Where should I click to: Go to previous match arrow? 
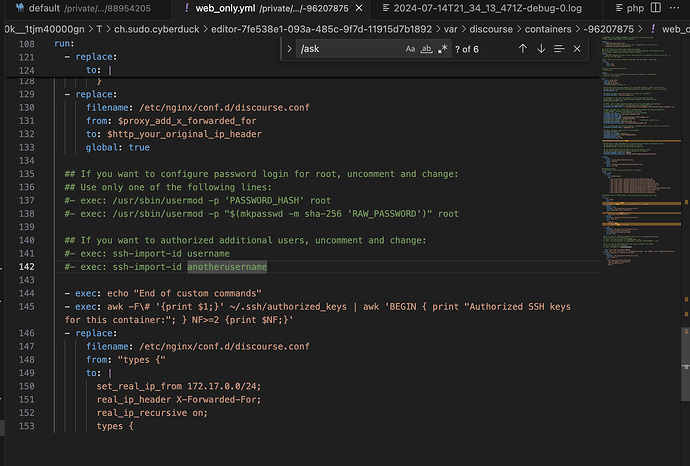click(522, 48)
